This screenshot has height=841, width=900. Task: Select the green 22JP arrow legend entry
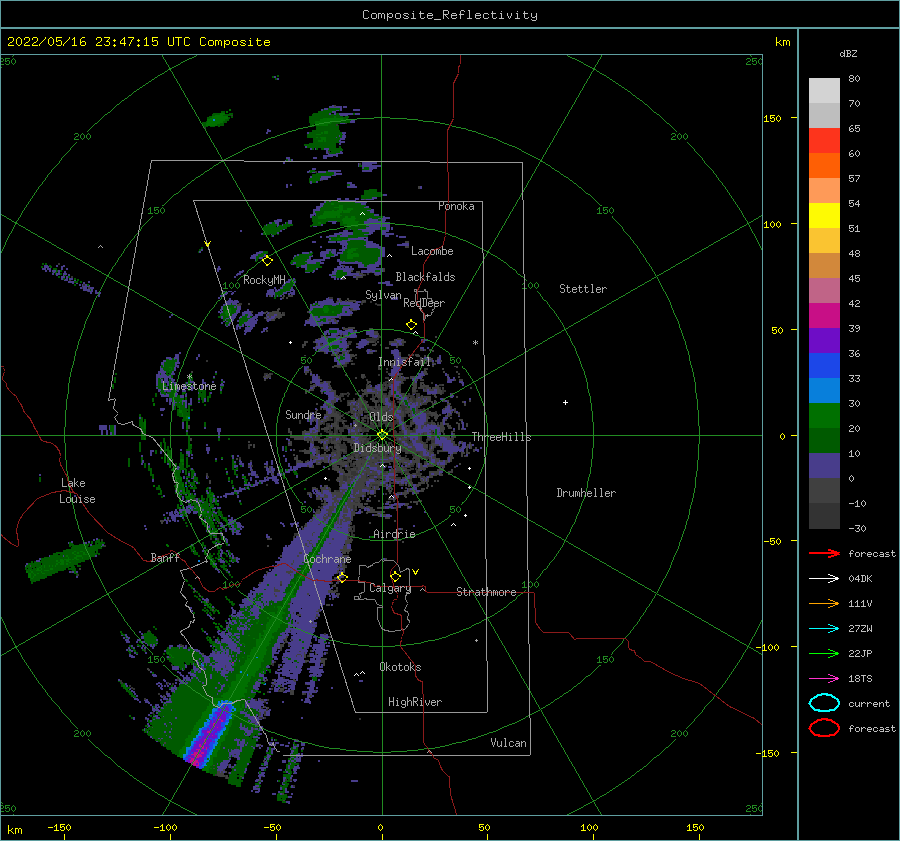(x=824, y=653)
